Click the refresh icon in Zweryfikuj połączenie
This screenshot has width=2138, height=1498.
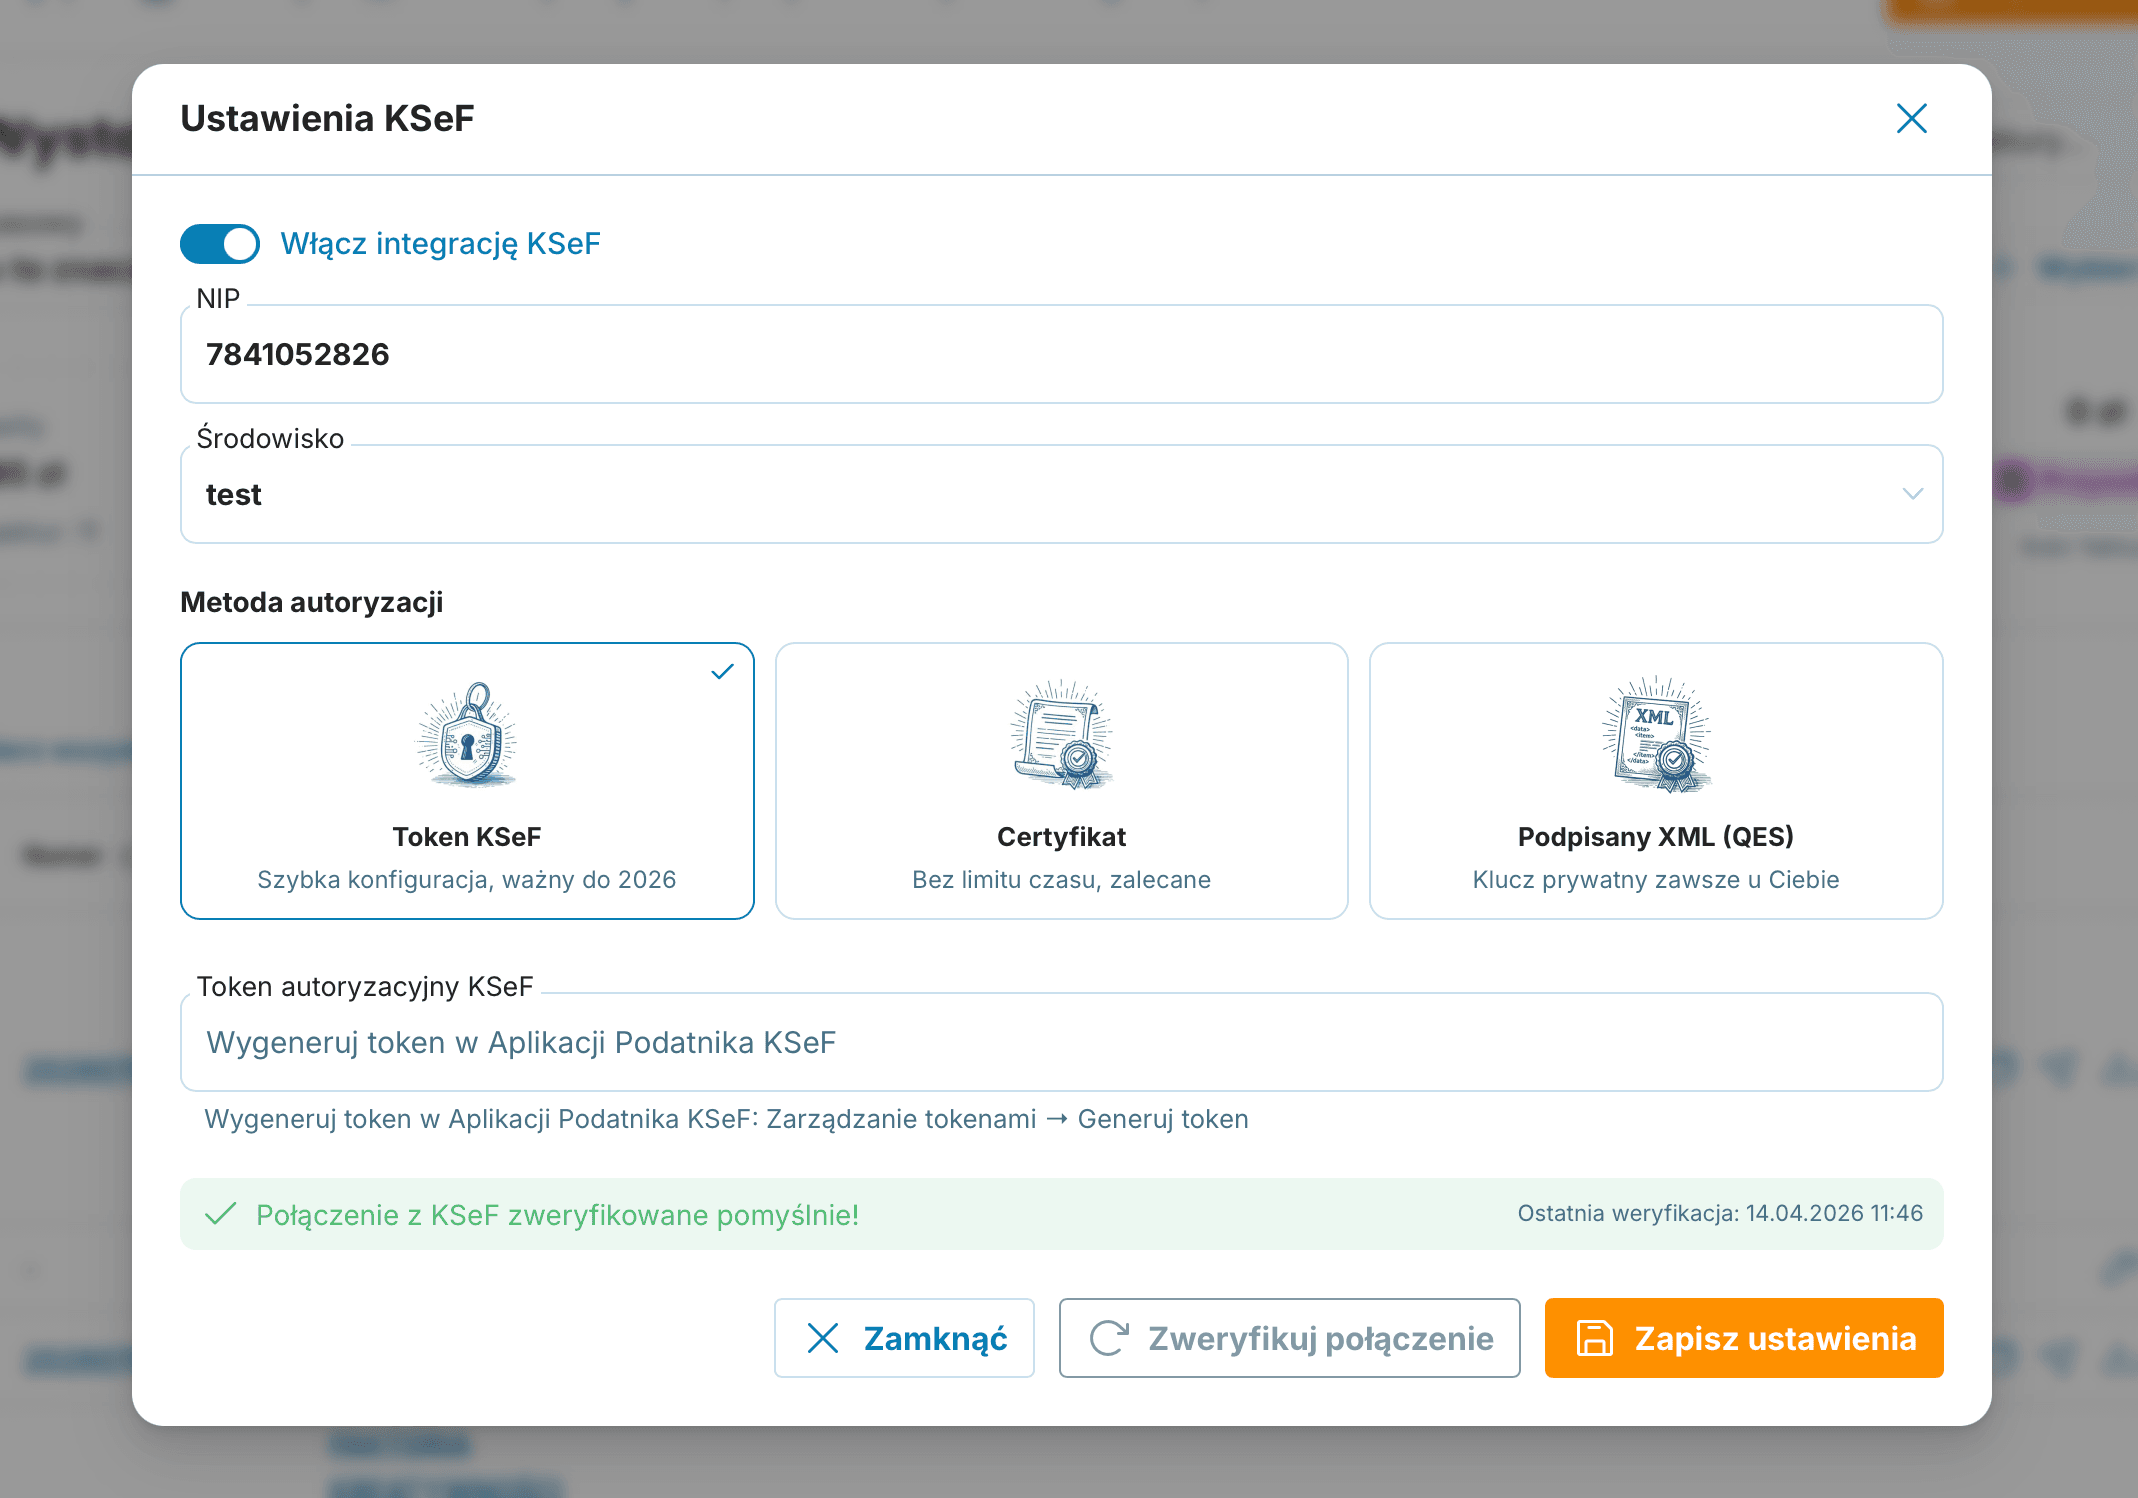pos(1109,1338)
